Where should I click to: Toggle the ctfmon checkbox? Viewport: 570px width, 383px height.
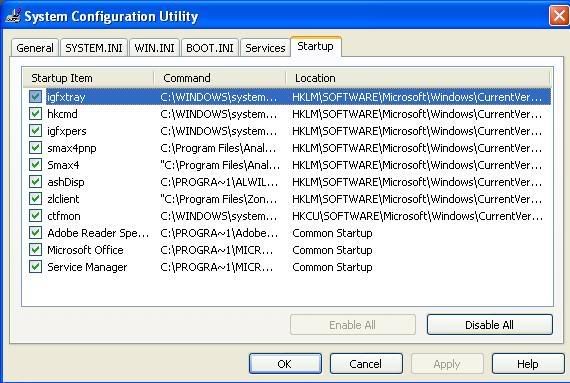35,216
